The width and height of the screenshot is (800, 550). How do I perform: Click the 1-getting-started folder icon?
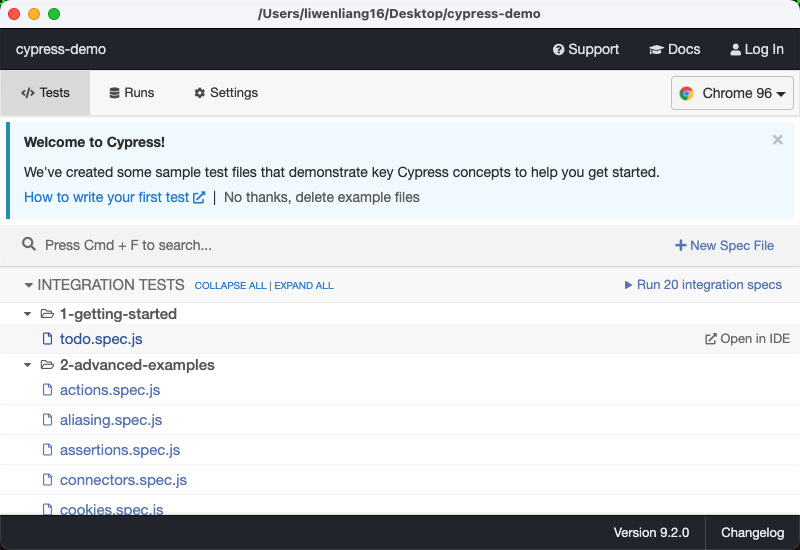tap(47, 314)
